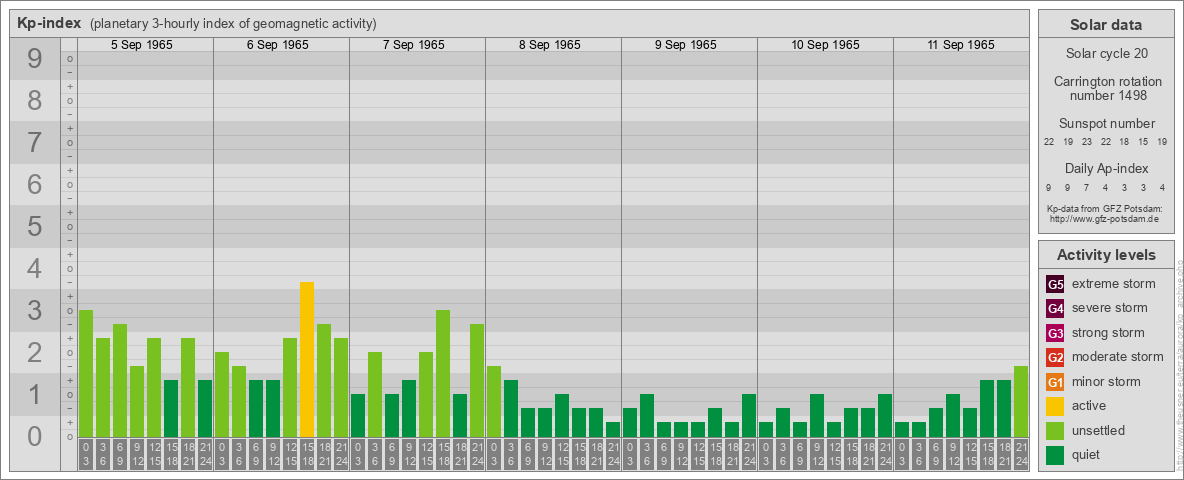Click the 0-3 hour bar on 5 Sep 1965

coord(86,374)
